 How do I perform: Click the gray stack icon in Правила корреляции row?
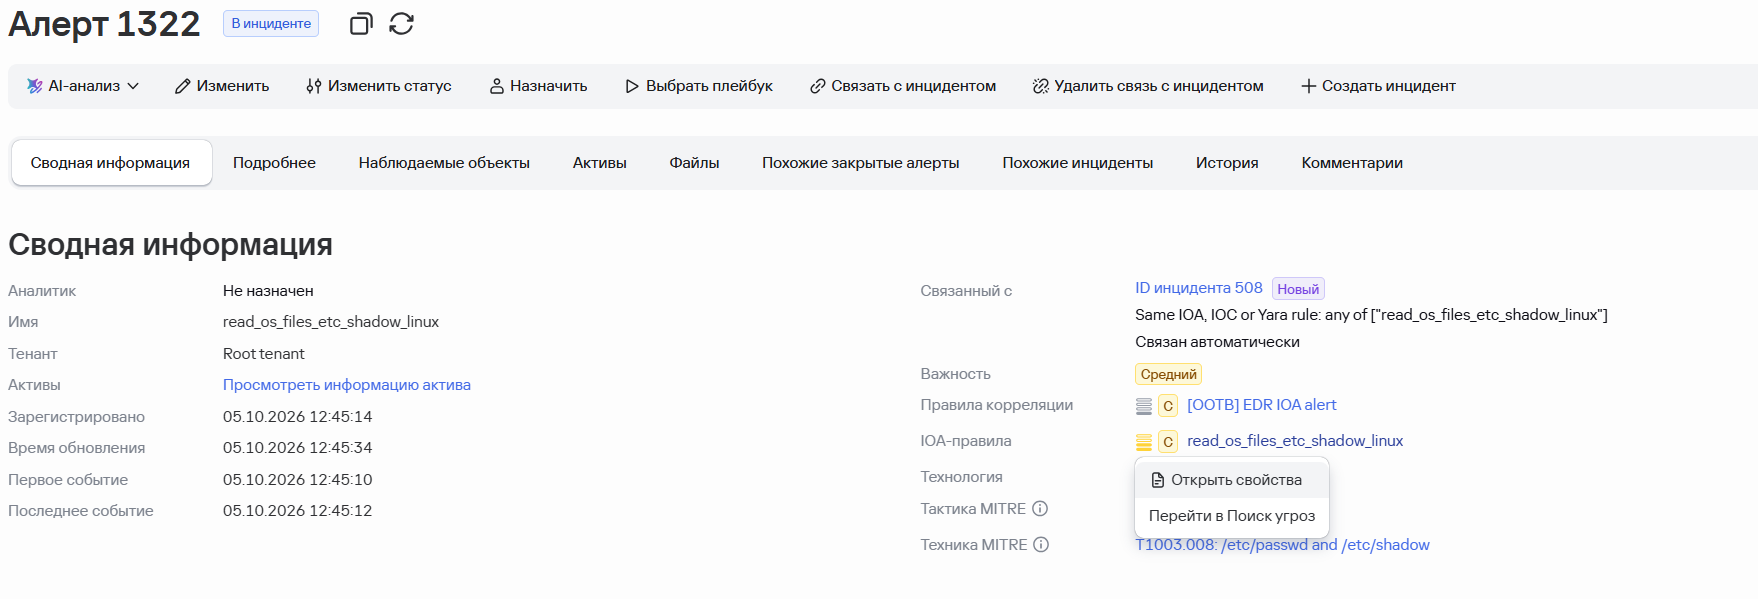pyautogui.click(x=1144, y=406)
